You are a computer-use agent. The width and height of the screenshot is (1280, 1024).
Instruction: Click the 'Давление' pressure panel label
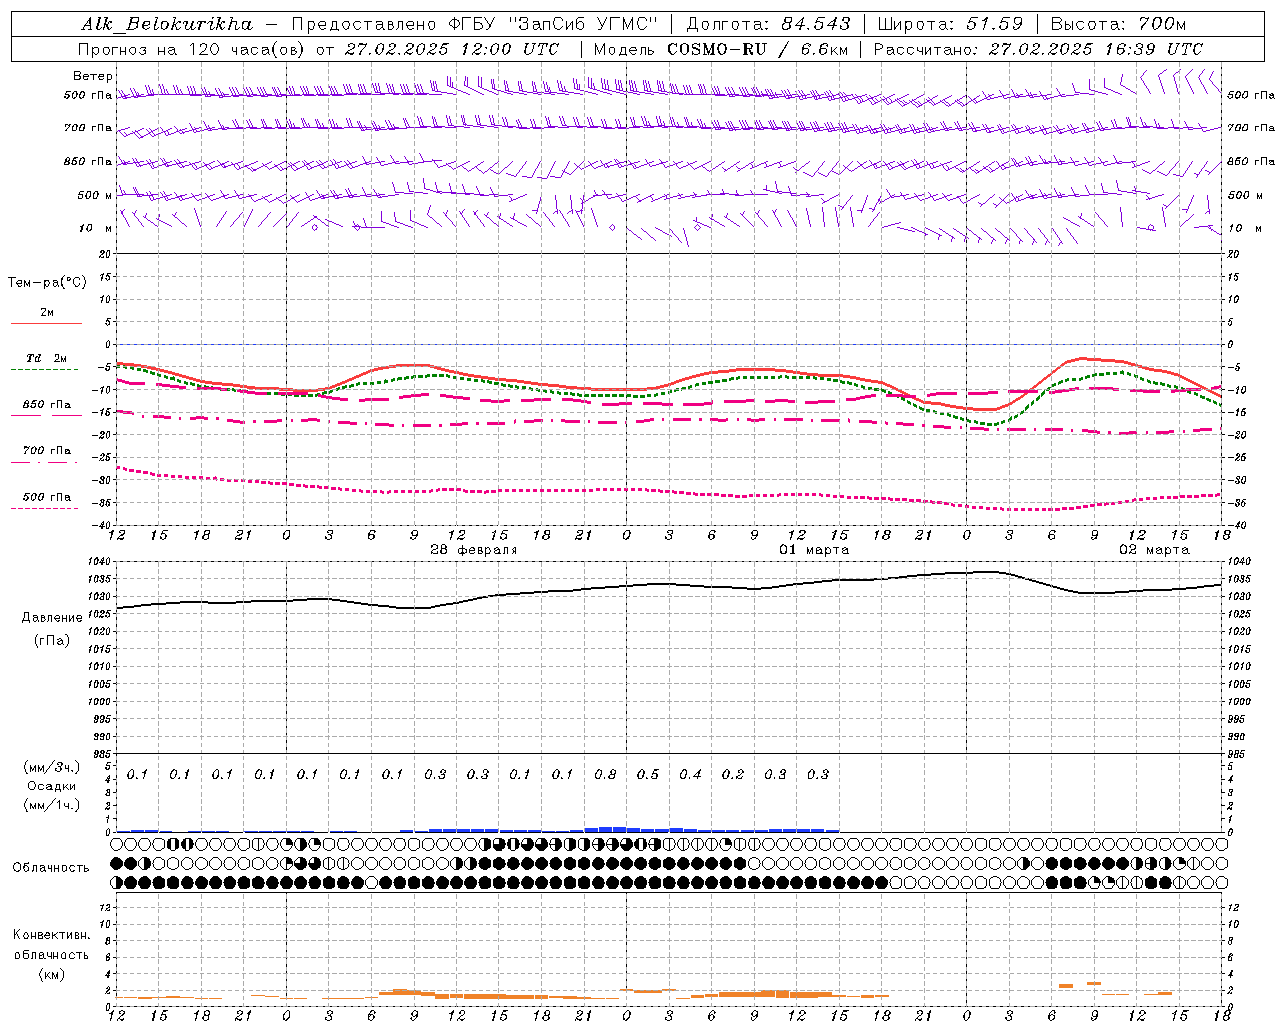tap(52, 618)
